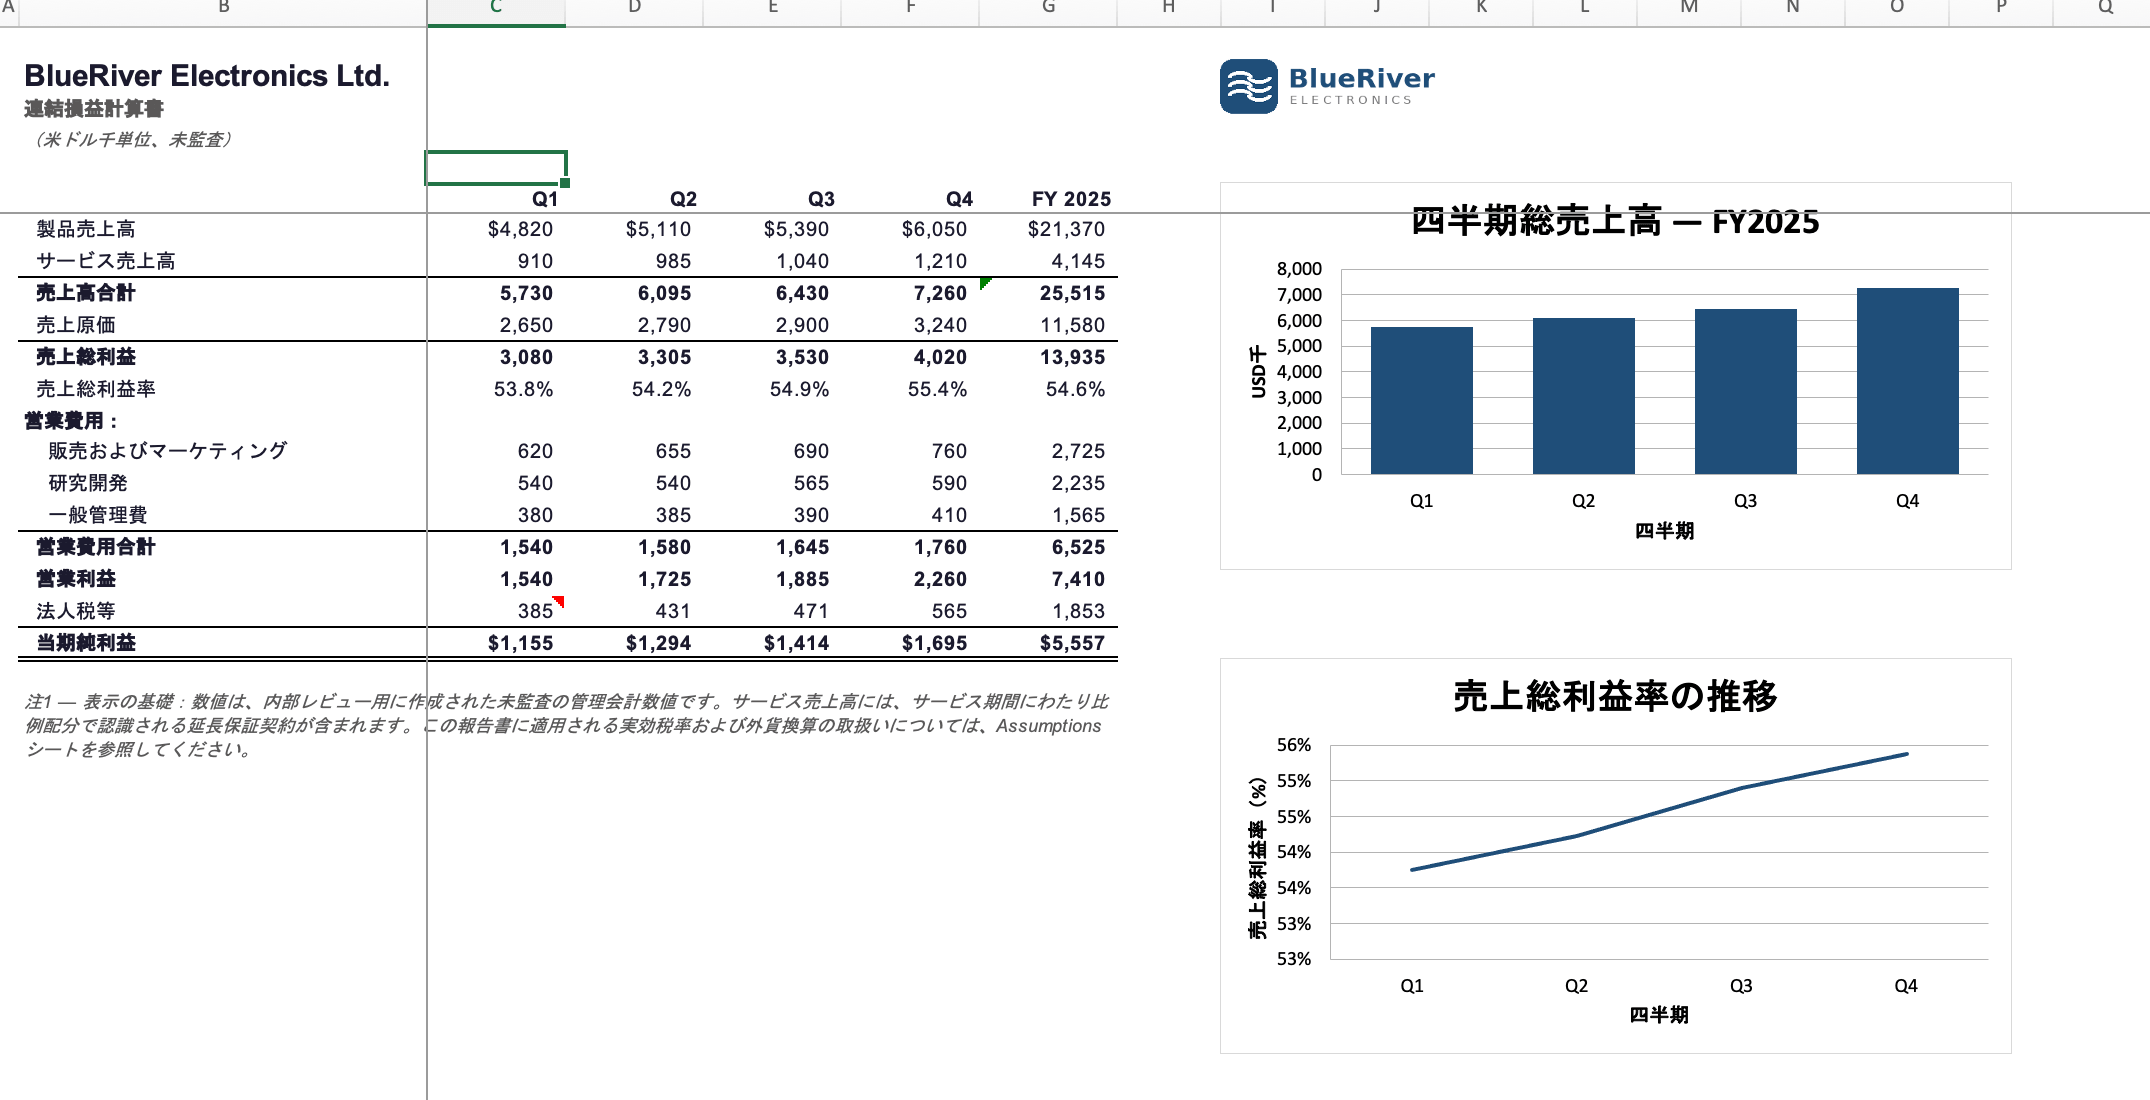Click cell 985 service revenue Q2
Image resolution: width=2150 pixels, height=1100 pixels.
pos(634,261)
